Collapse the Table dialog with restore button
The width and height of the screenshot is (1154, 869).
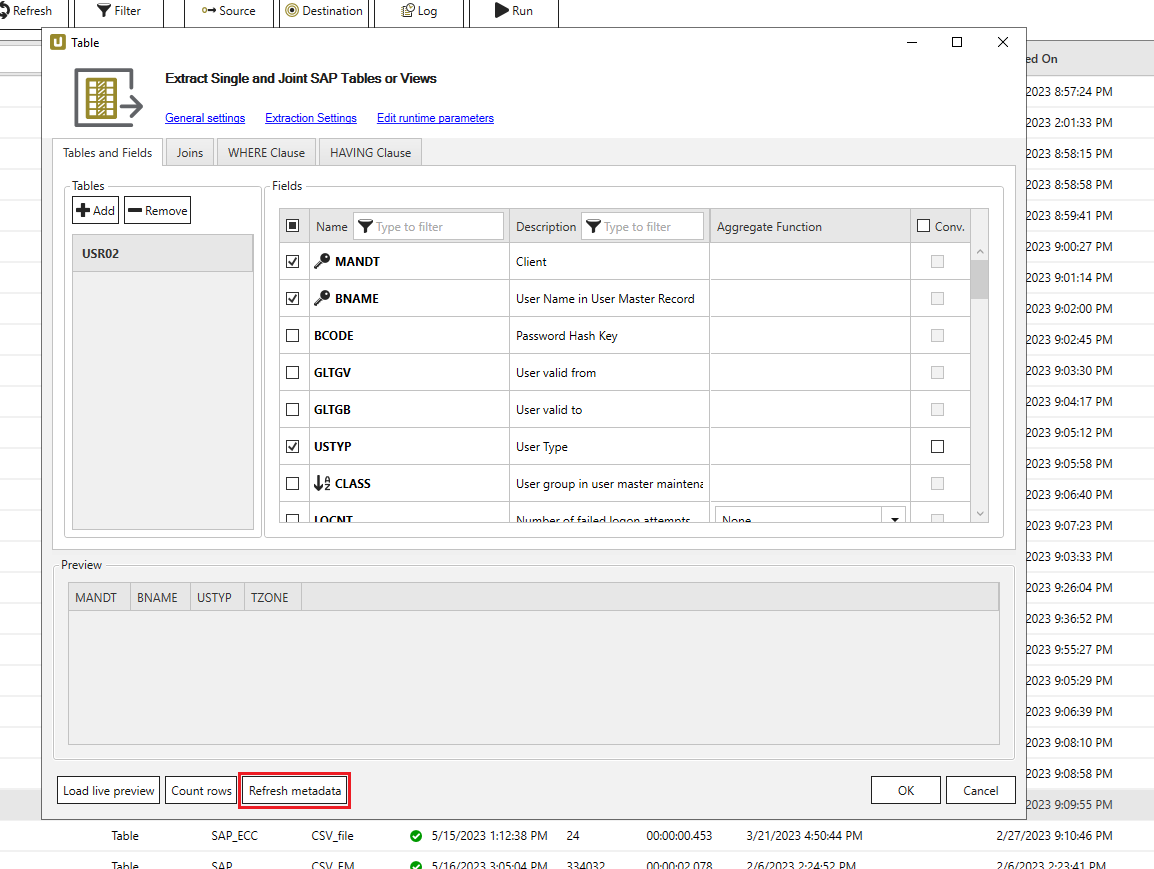[x=956, y=42]
